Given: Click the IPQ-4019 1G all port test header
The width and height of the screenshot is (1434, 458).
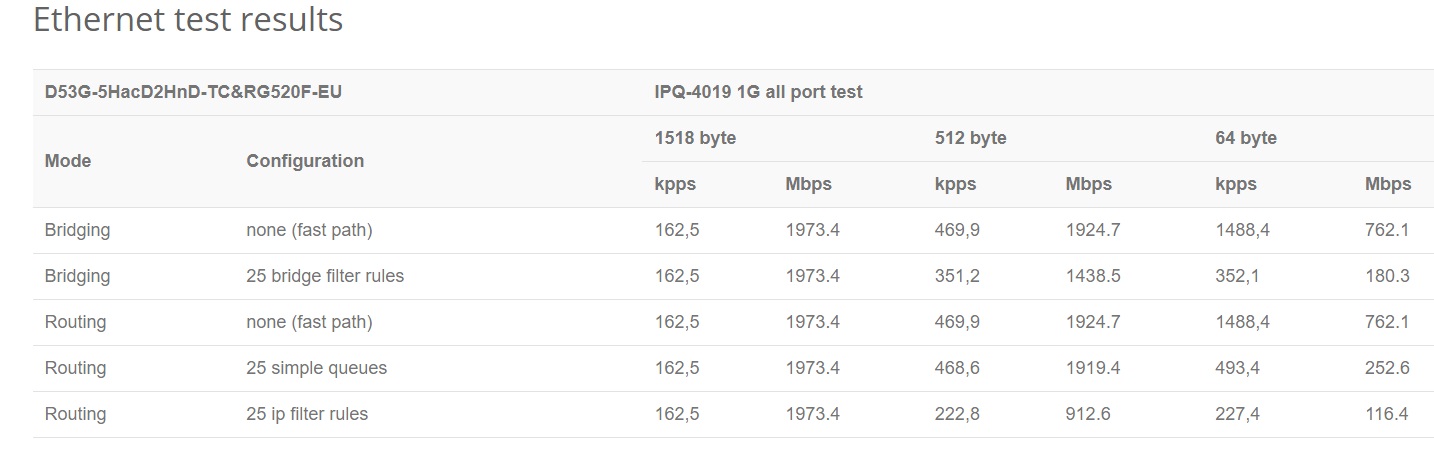Looking at the screenshot, I should coord(758,92).
